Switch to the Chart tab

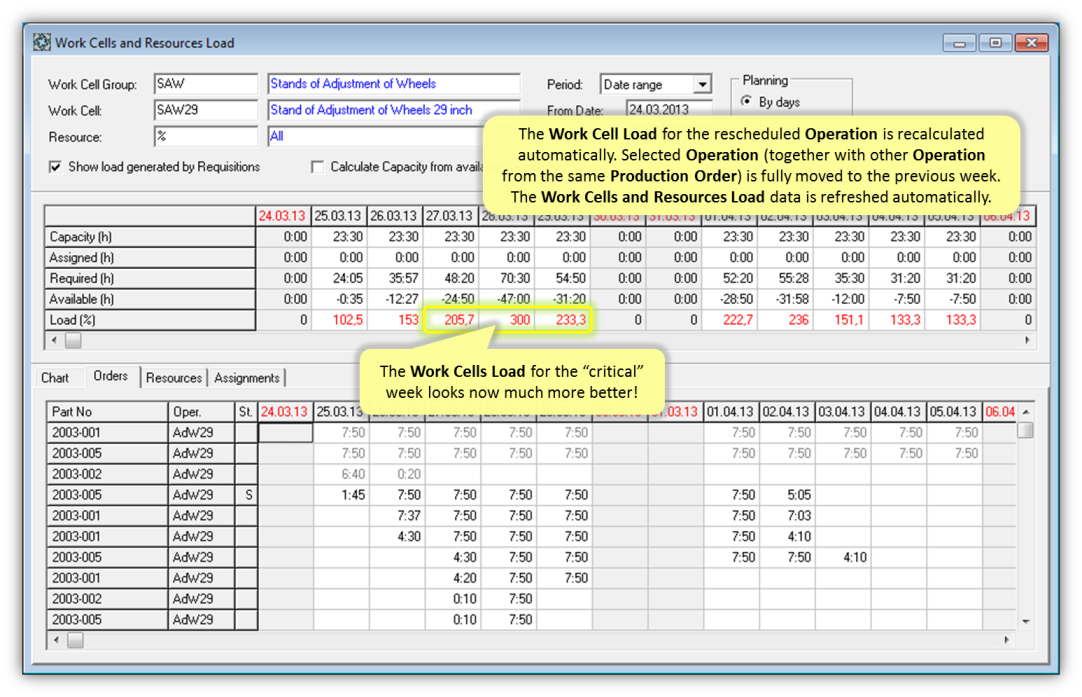point(55,378)
